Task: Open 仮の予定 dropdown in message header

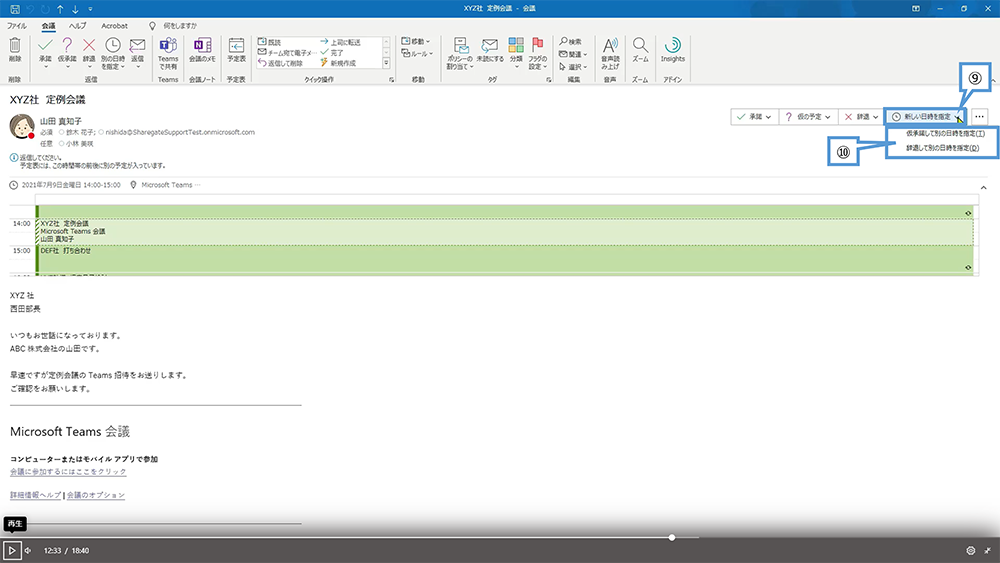Action: 807,117
